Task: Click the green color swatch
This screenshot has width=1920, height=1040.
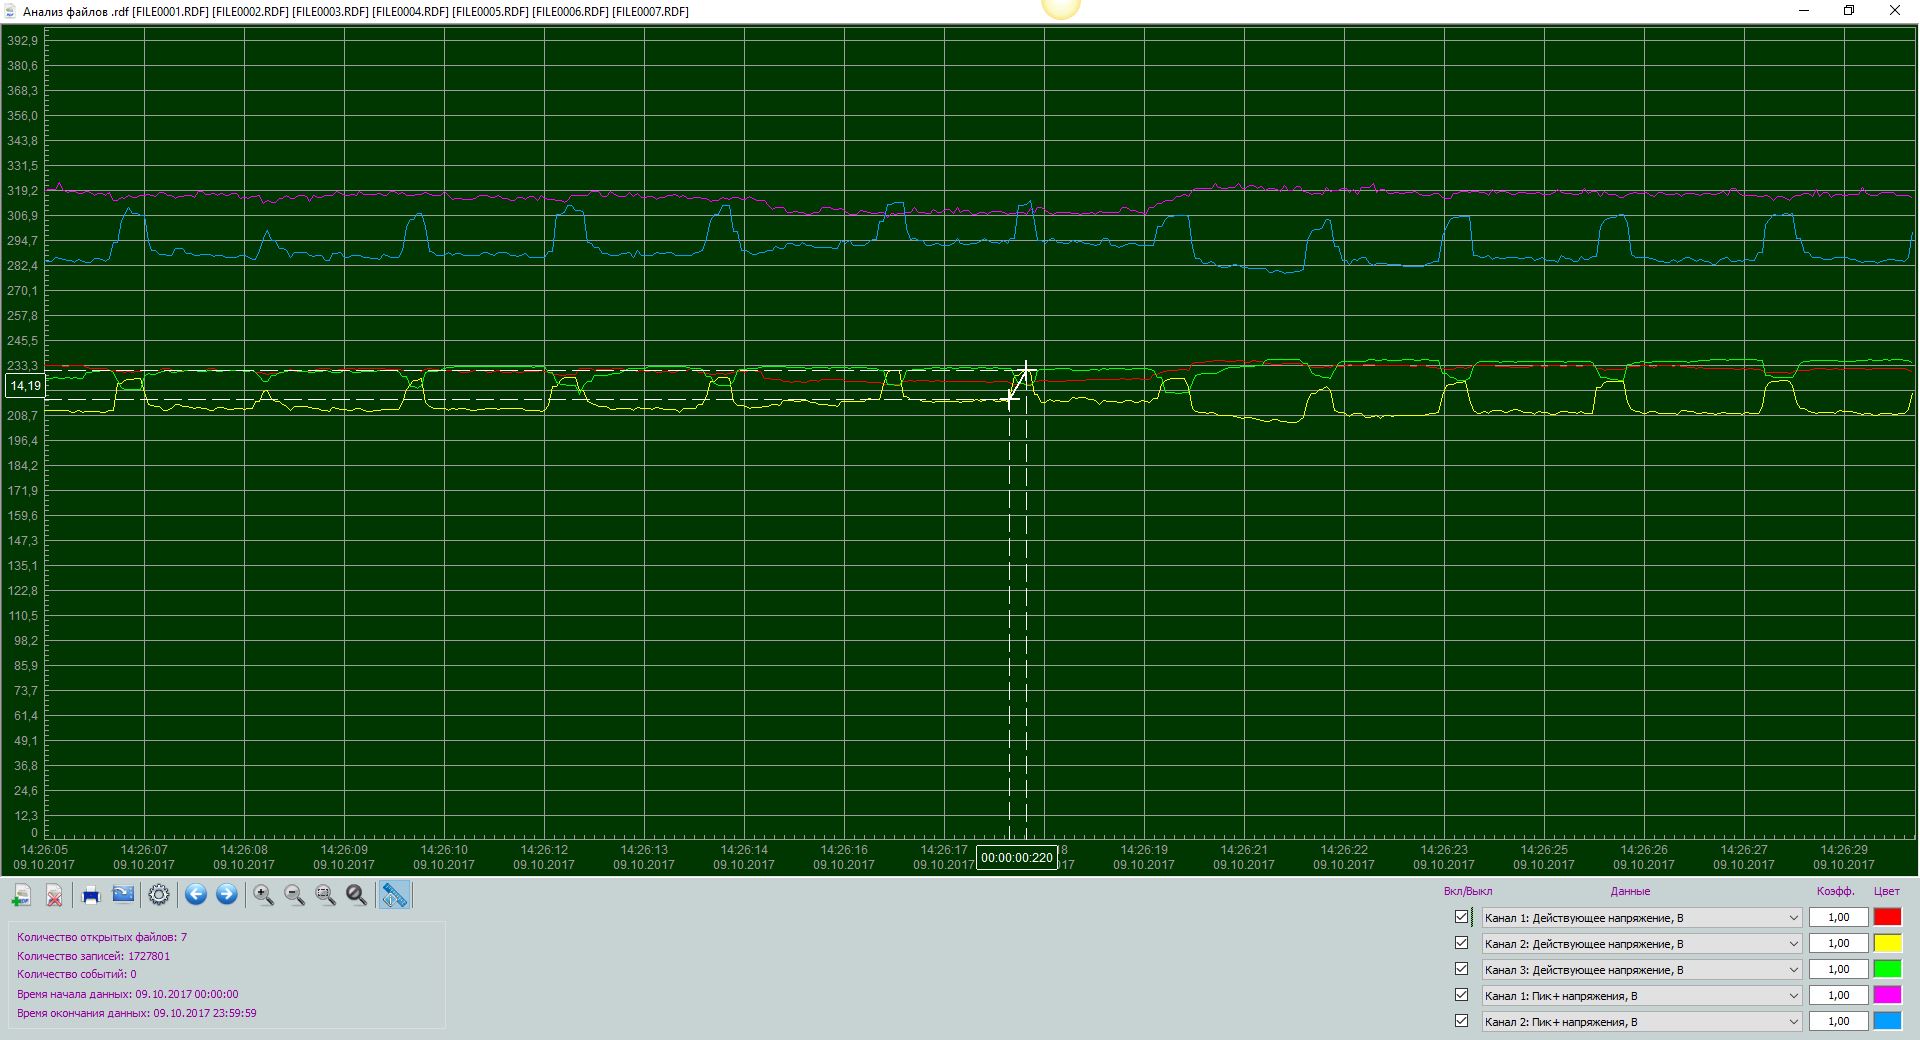Action: [x=1887, y=969]
